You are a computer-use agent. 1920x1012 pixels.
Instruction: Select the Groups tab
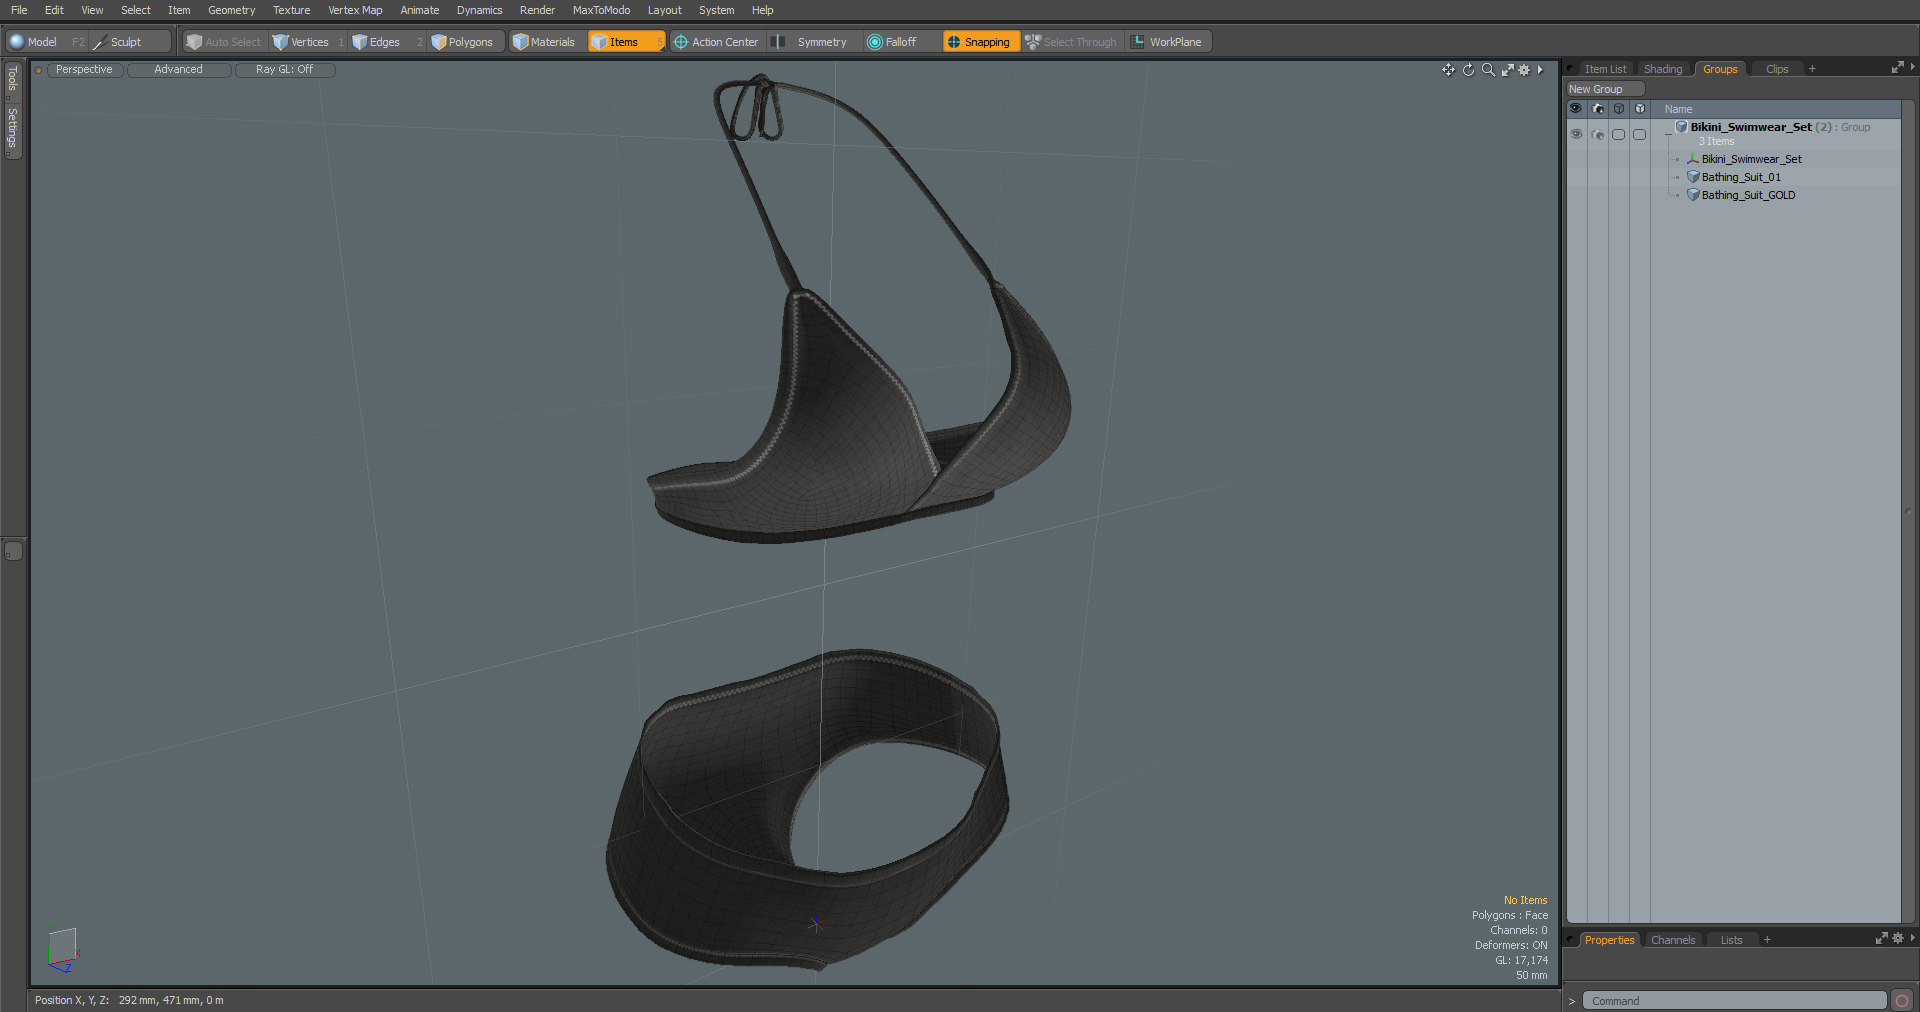1720,69
